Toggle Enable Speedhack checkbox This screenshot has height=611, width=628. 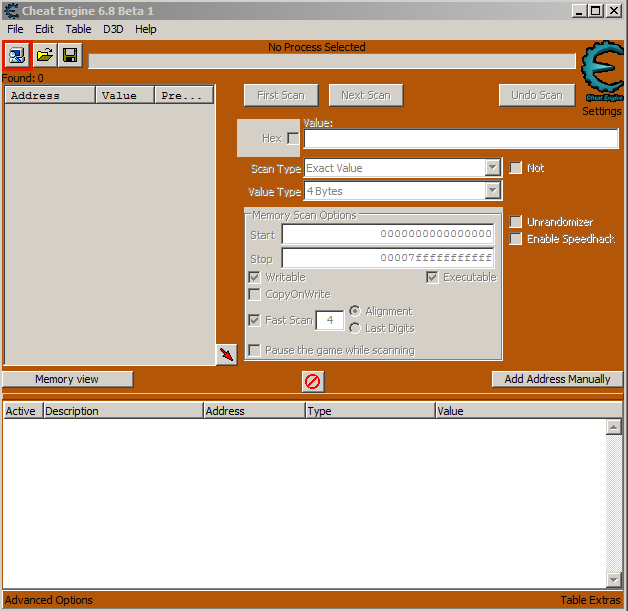tap(515, 239)
